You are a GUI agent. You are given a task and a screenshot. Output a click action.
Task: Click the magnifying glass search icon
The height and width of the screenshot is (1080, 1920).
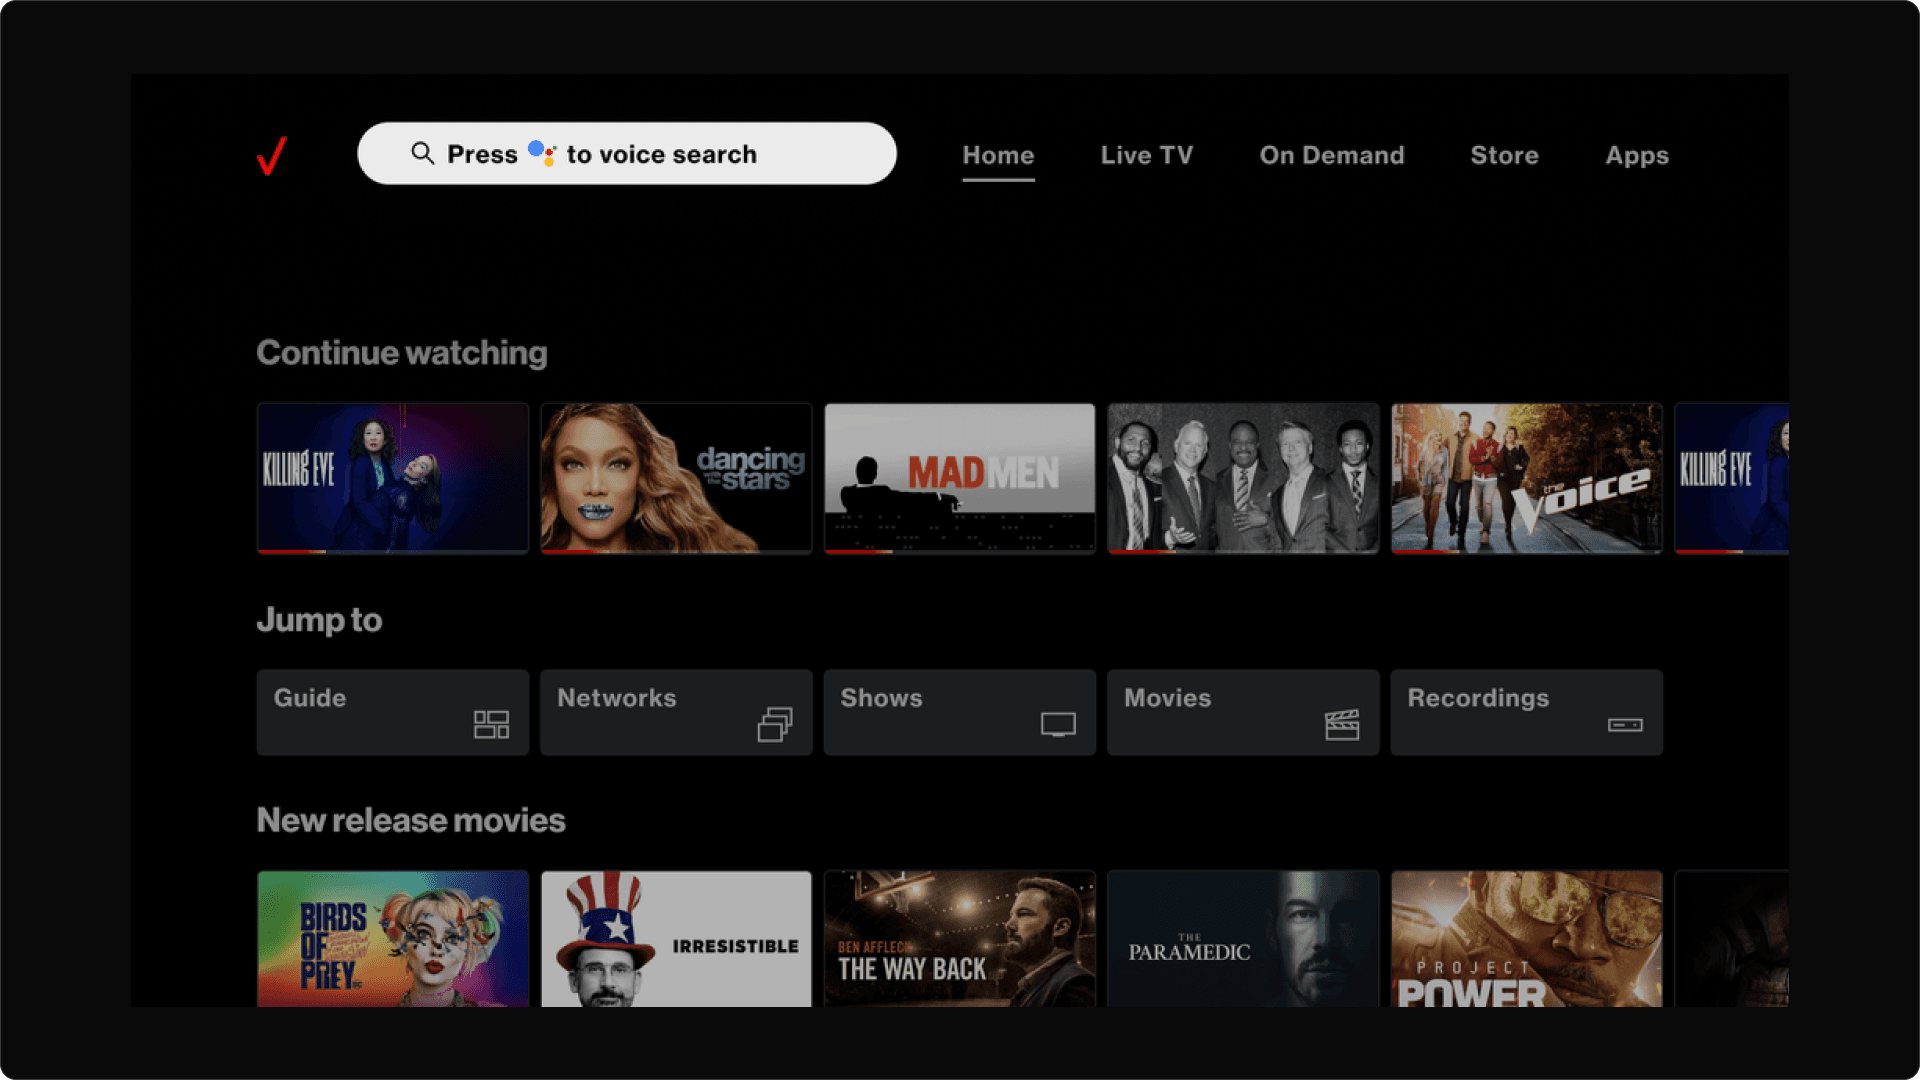423,153
